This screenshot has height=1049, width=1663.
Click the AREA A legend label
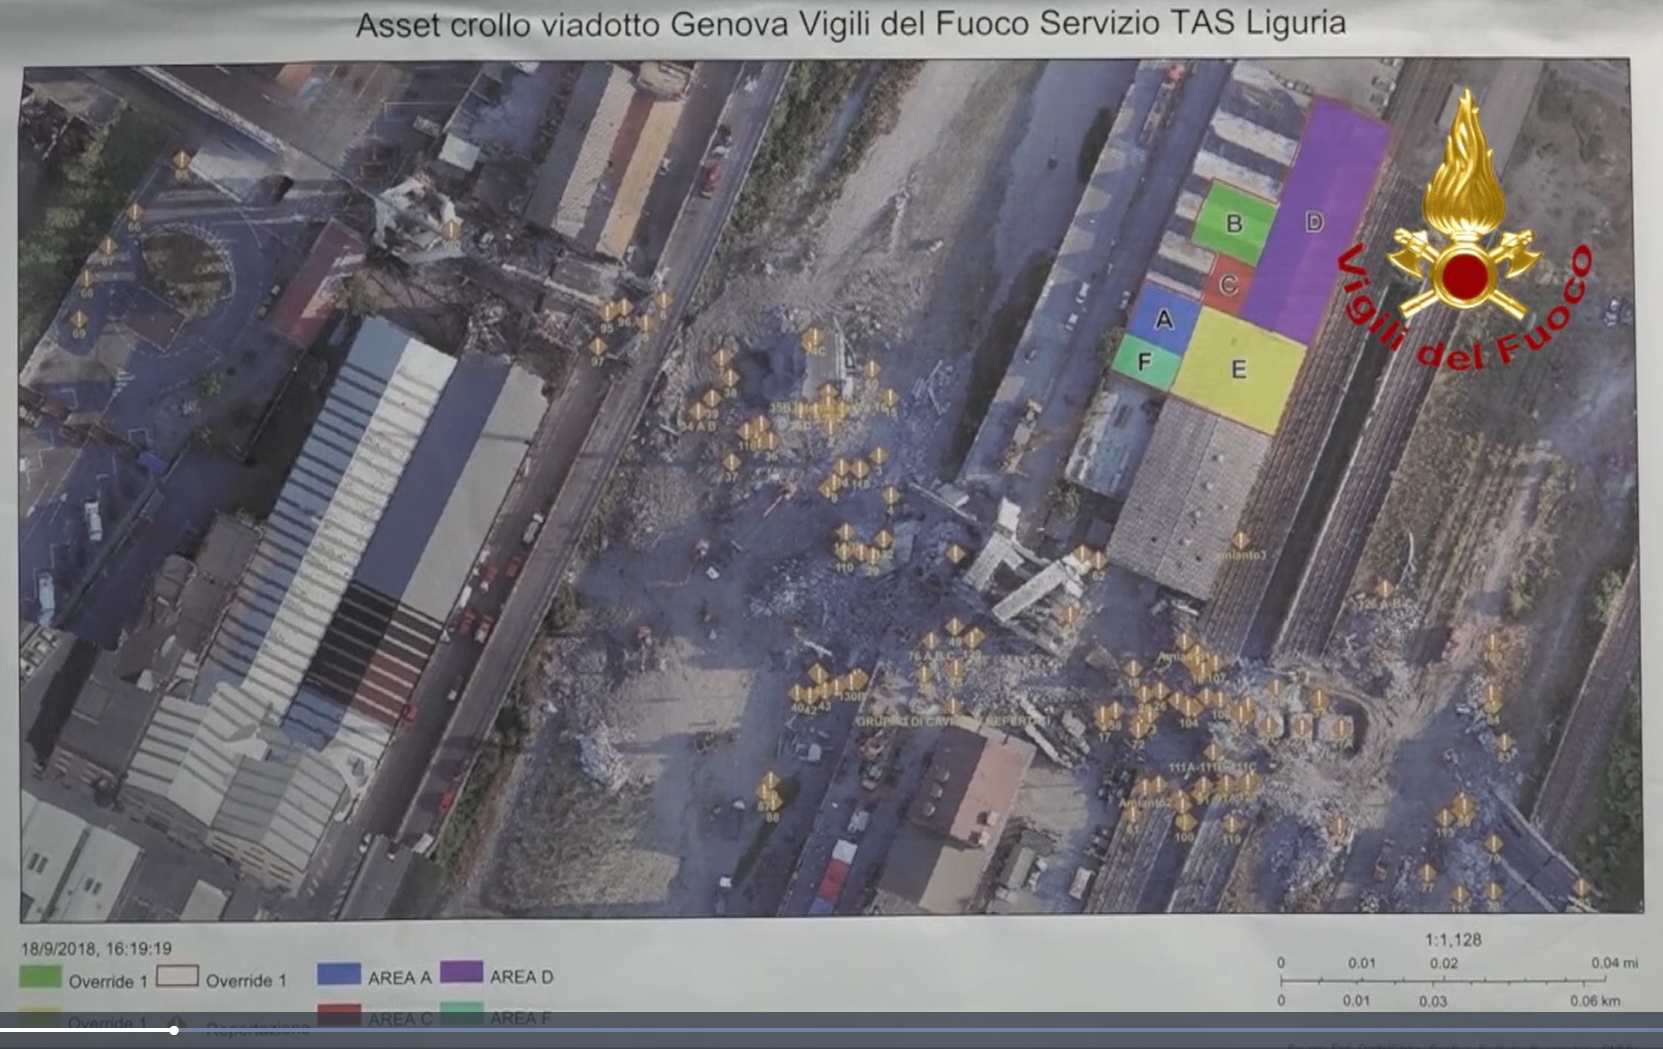pos(400,977)
